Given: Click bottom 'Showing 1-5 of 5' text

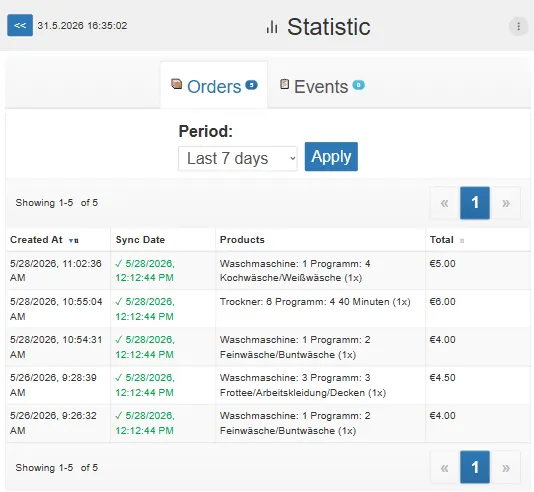Looking at the screenshot, I should coord(57,467).
